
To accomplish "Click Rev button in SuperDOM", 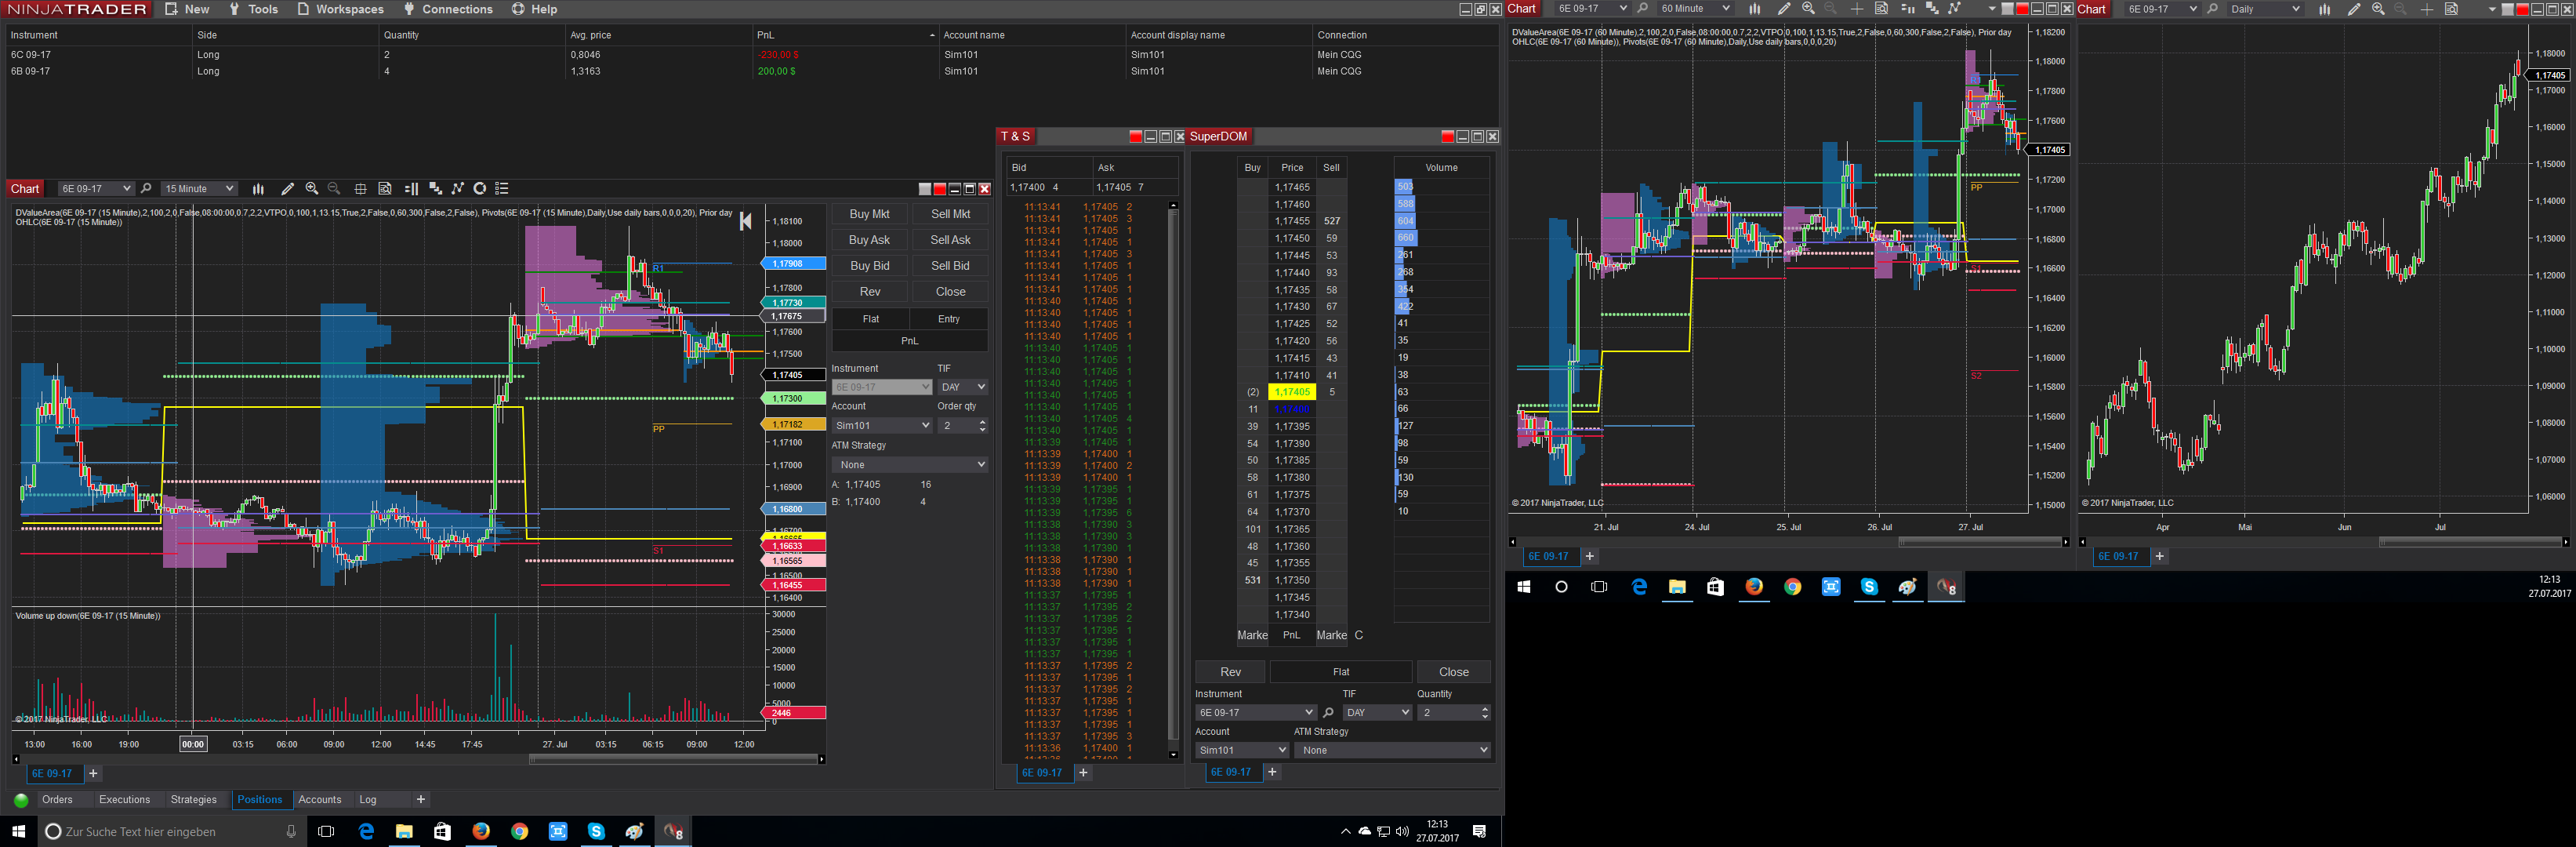I will click(x=1230, y=672).
